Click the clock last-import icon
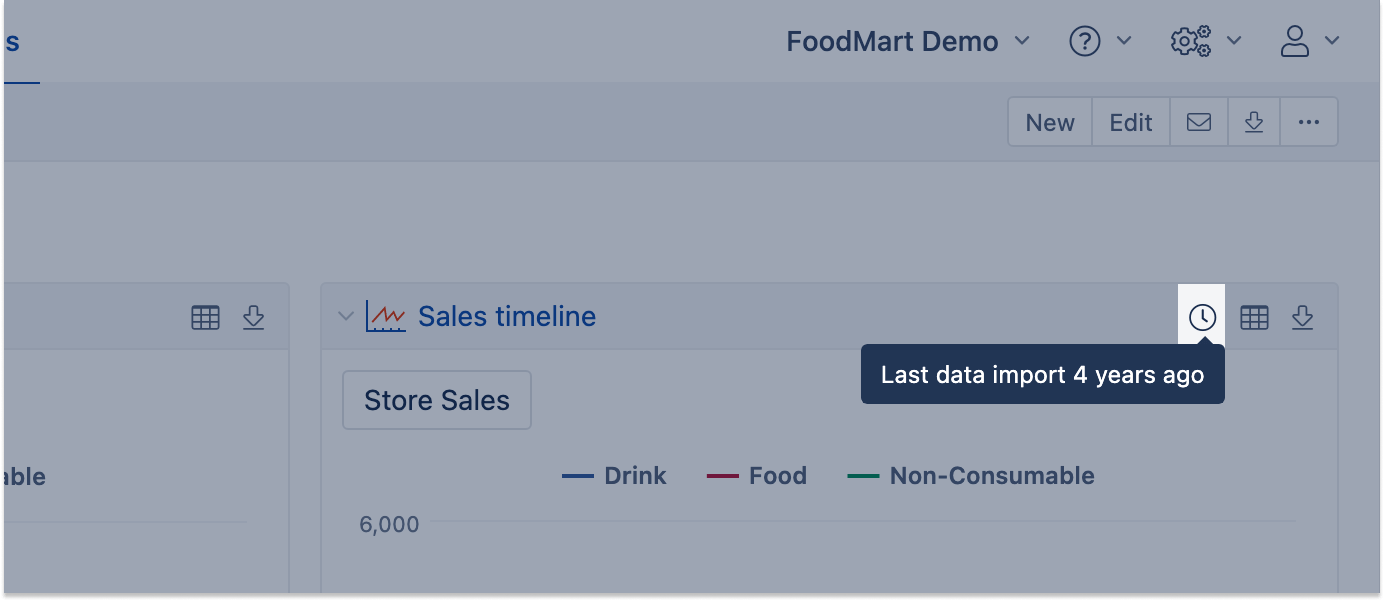 click(x=1202, y=318)
